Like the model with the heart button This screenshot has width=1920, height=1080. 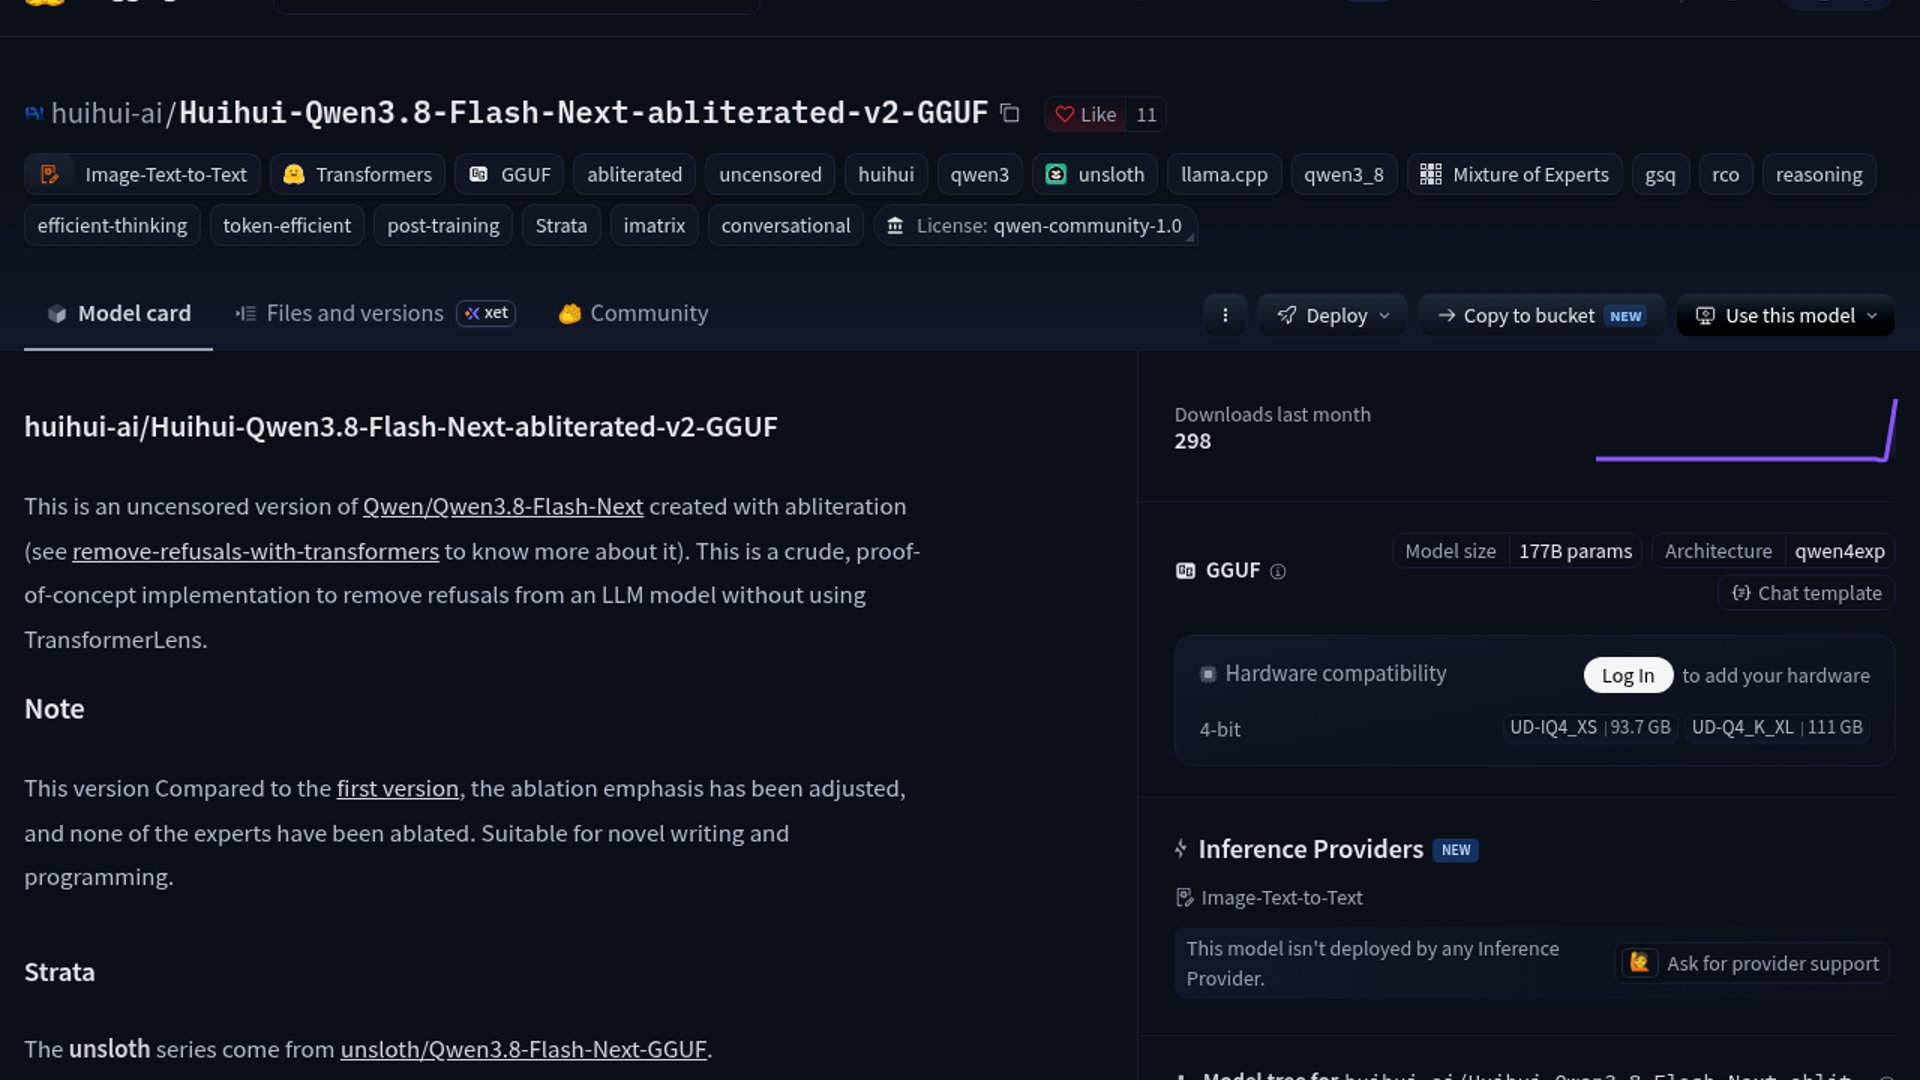tap(1086, 114)
